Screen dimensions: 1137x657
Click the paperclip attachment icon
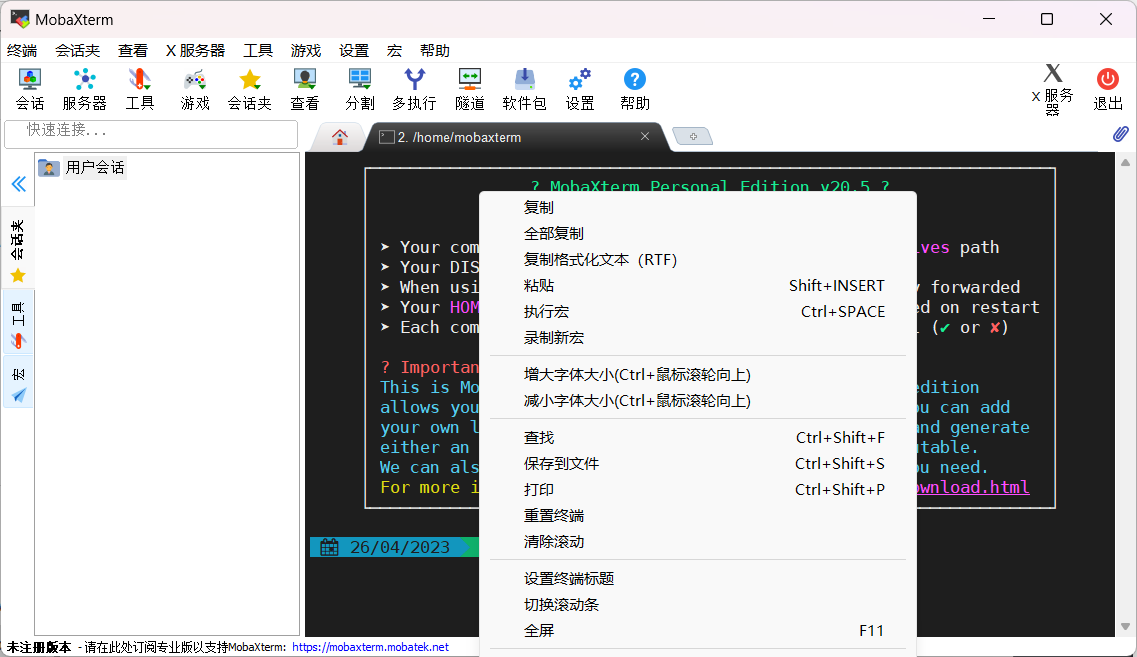coord(1120,134)
